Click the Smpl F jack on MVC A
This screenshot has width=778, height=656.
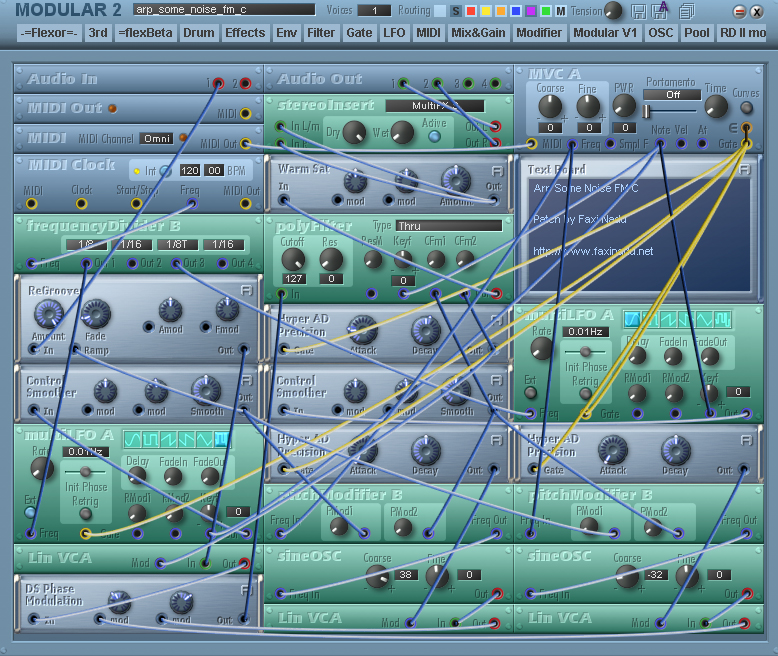(x=610, y=144)
